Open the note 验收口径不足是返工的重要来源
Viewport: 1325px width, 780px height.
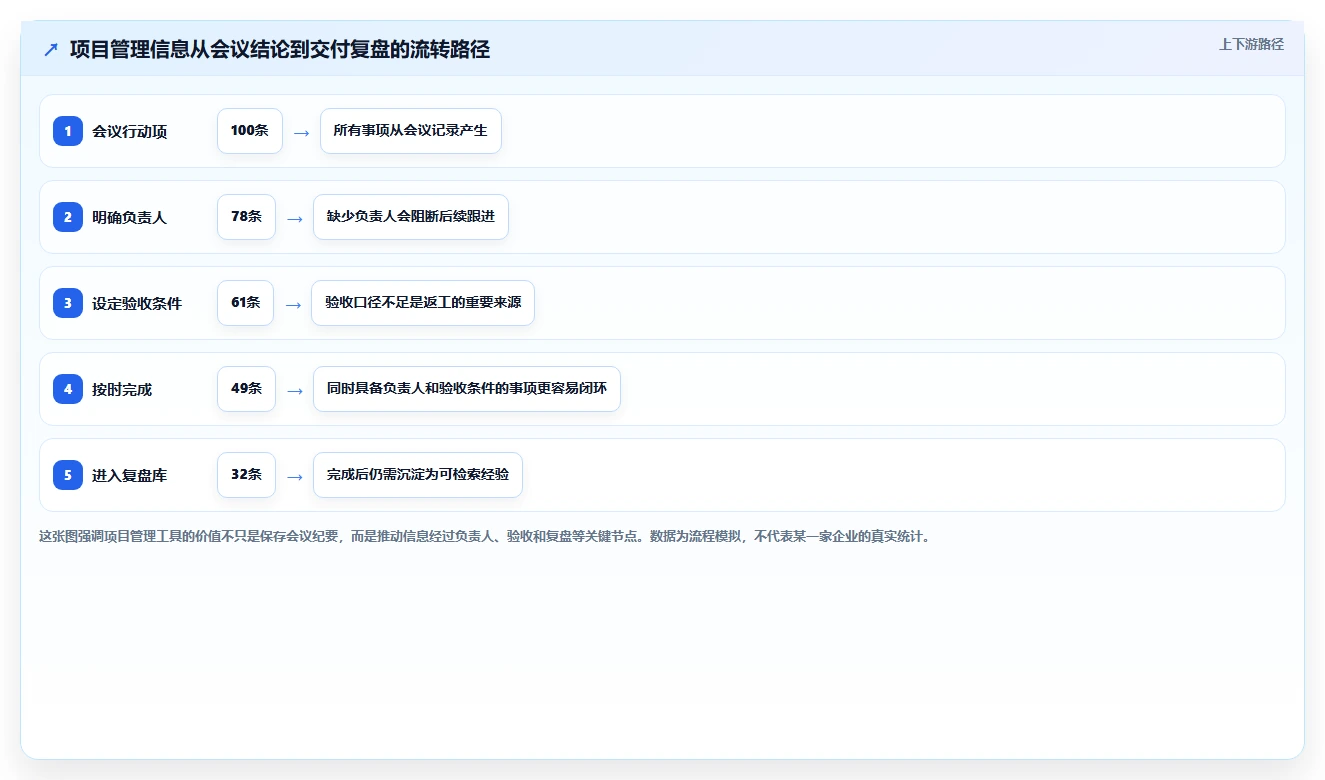(423, 303)
